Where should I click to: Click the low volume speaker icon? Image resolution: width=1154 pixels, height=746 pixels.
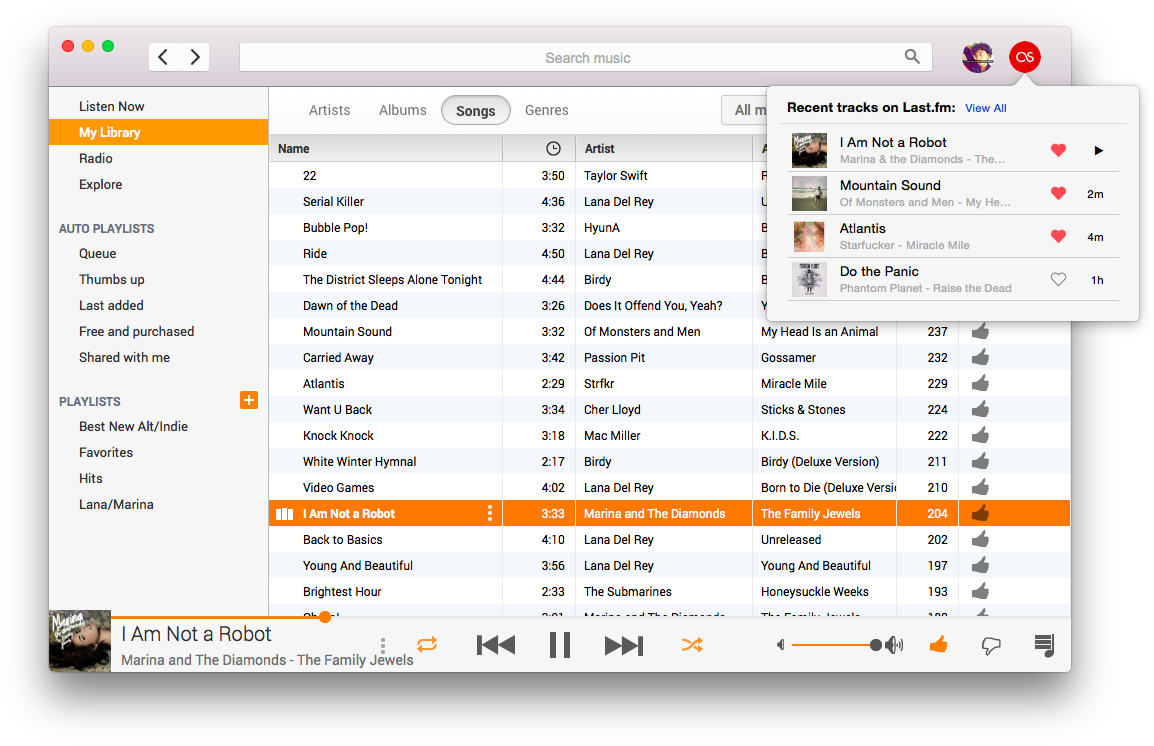coord(781,645)
